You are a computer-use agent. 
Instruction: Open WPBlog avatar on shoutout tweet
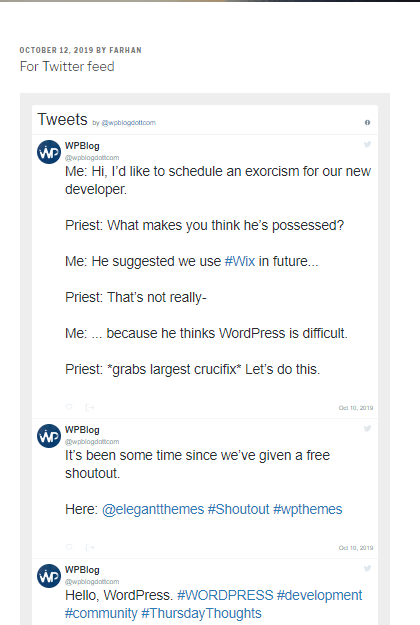[x=49, y=436]
